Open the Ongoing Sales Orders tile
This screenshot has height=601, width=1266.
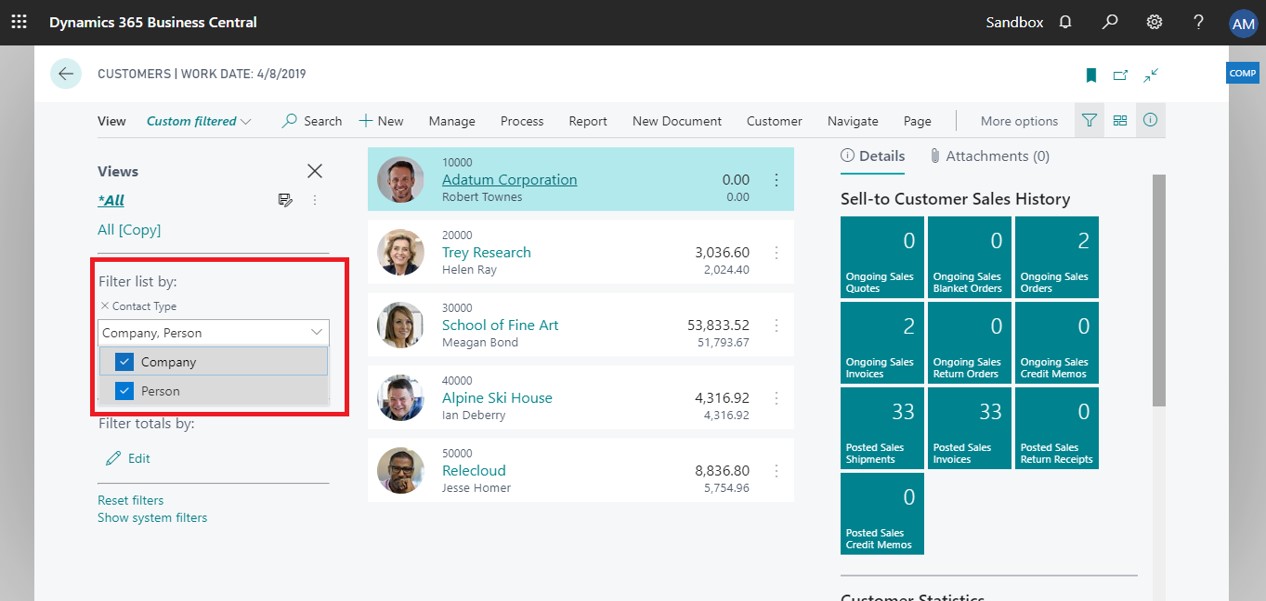click(1057, 257)
